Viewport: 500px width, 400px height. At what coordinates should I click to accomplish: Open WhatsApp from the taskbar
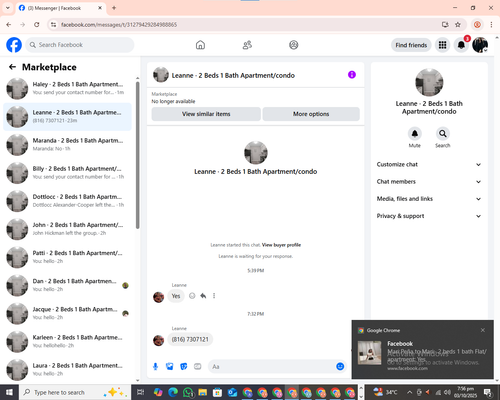tap(188, 392)
